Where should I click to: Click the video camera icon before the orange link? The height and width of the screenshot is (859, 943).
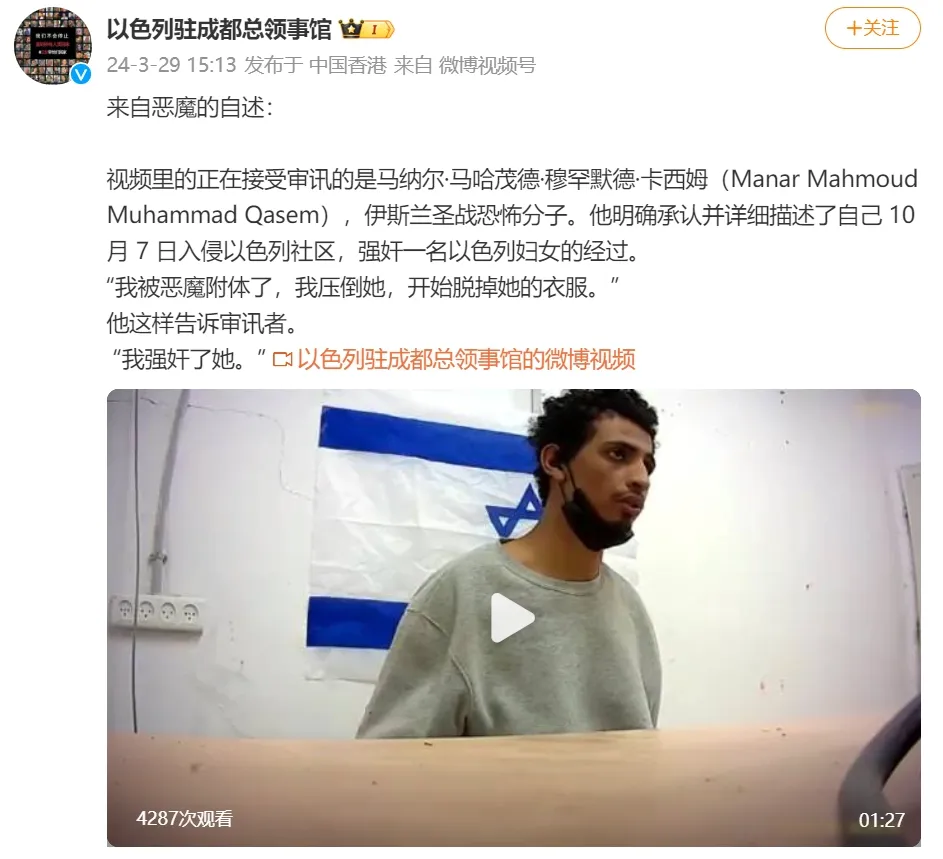282,359
